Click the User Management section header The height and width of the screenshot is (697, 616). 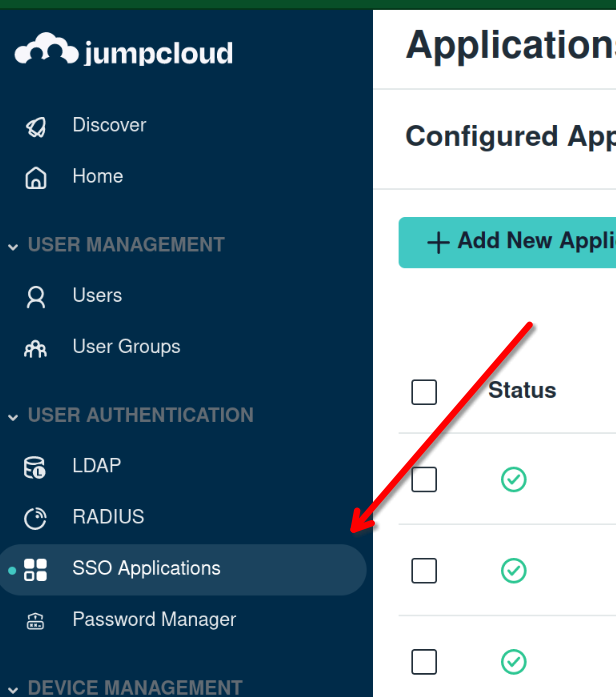(x=126, y=244)
